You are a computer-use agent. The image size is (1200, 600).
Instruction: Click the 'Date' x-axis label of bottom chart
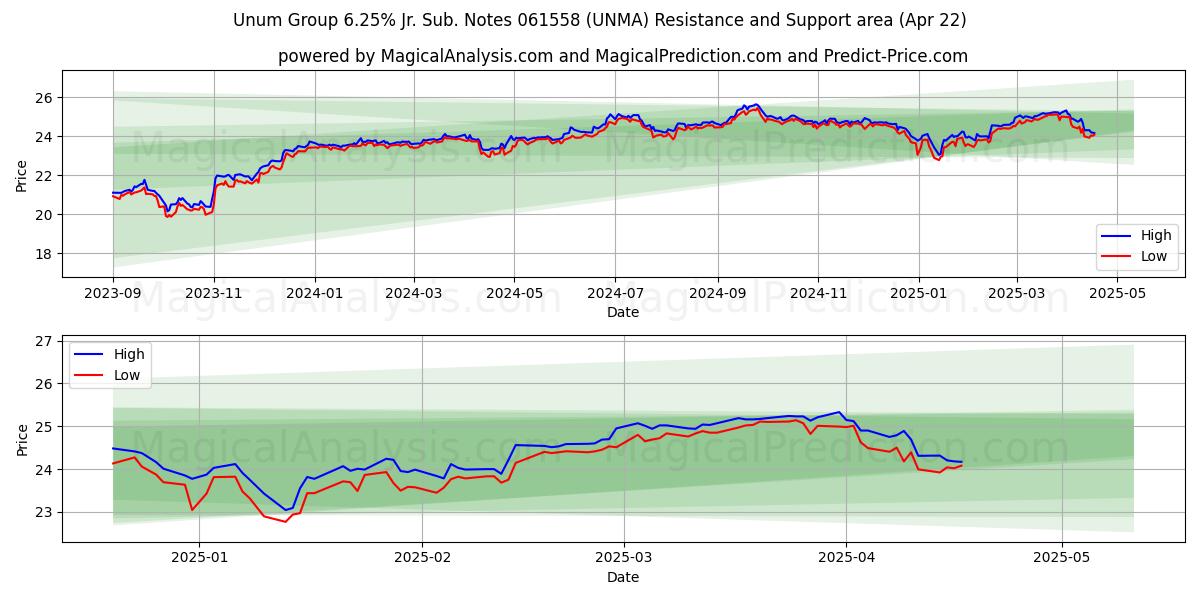pyautogui.click(x=623, y=577)
